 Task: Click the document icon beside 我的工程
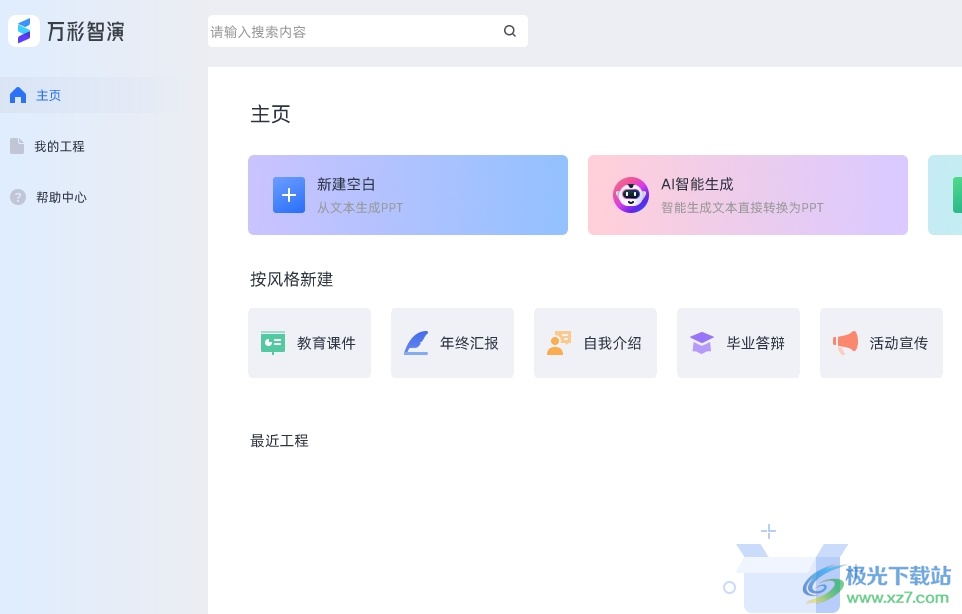point(17,146)
